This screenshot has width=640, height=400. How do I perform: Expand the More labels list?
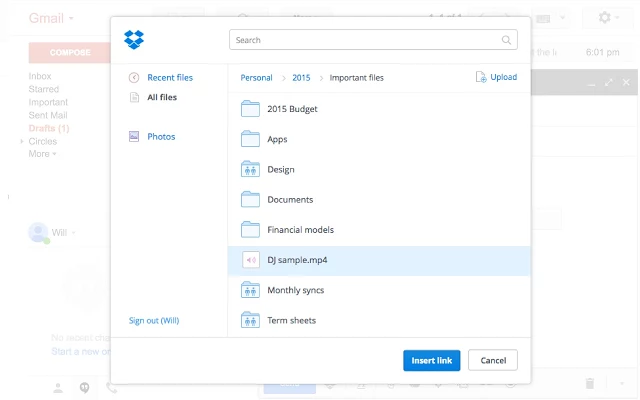point(42,154)
